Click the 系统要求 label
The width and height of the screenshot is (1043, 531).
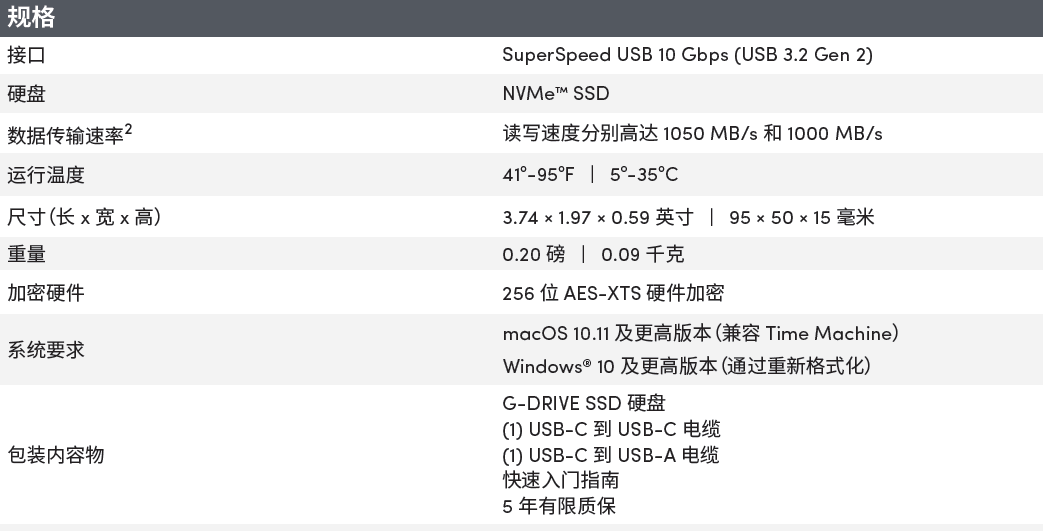point(46,350)
